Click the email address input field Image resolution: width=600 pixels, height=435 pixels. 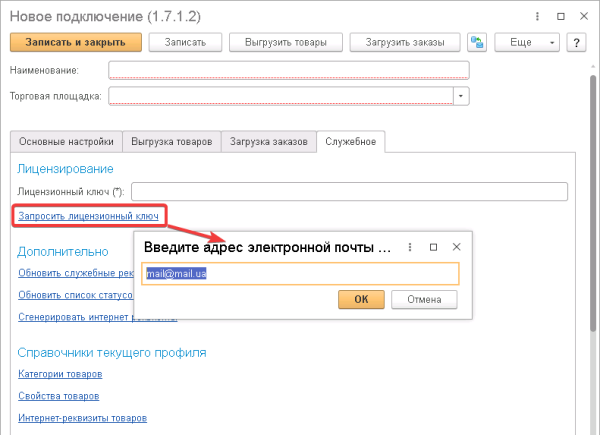coord(300,273)
